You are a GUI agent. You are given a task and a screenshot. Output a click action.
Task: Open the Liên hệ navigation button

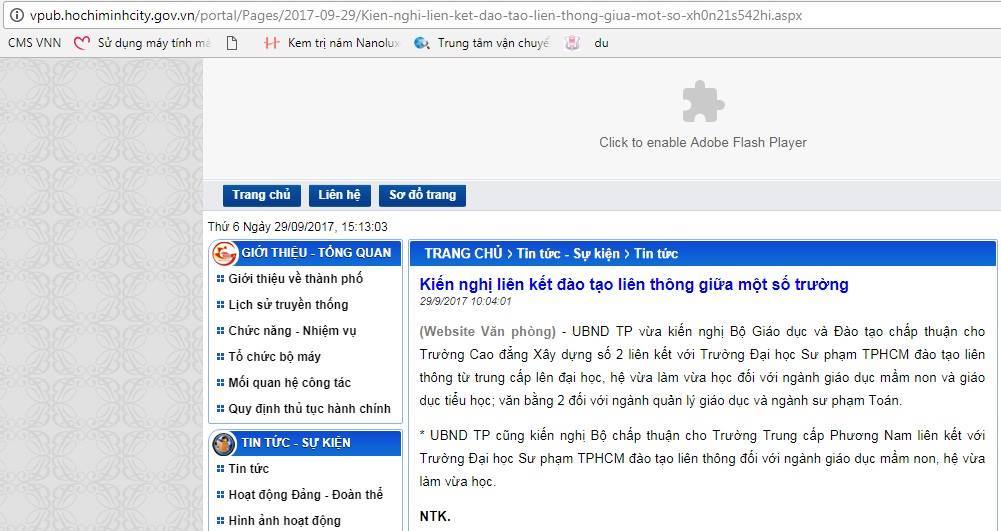click(x=339, y=195)
